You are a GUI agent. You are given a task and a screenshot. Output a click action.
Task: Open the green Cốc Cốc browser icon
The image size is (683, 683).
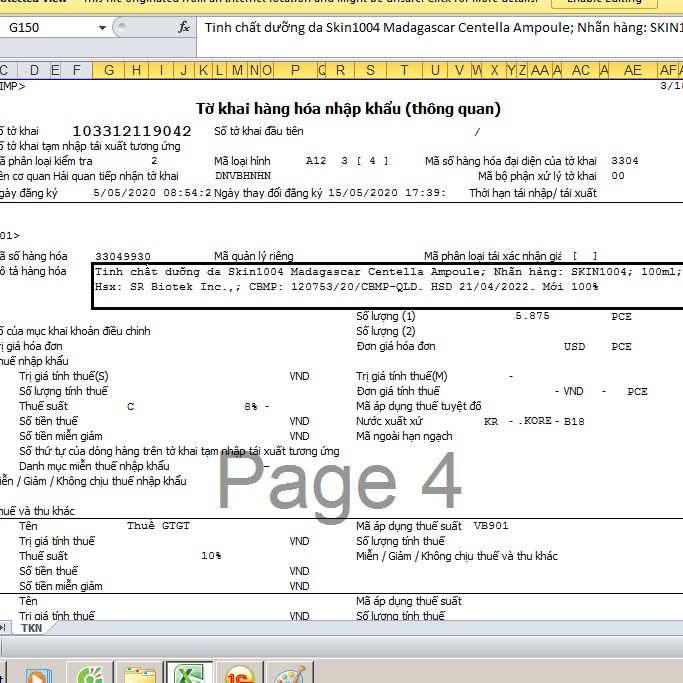(88, 674)
